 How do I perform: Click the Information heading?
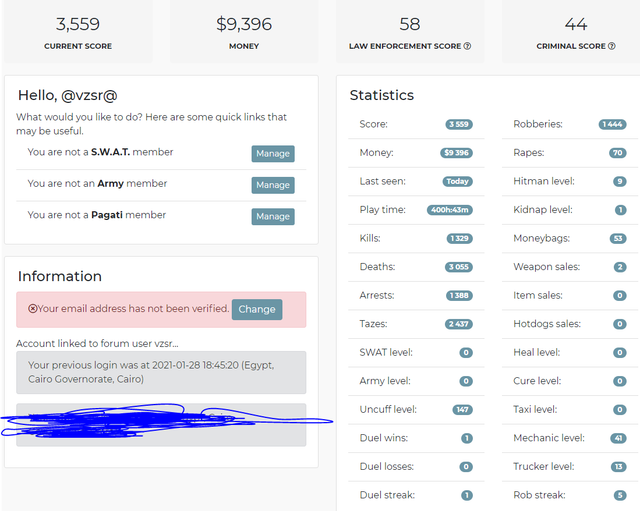[x=60, y=276]
